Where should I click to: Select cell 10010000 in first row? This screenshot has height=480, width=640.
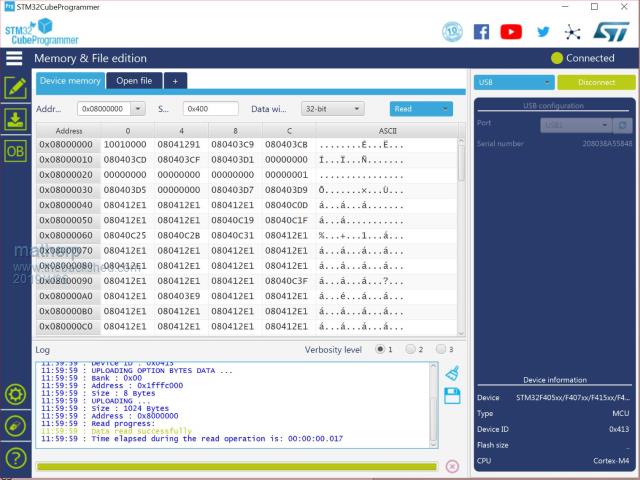pyautogui.click(x=125, y=144)
